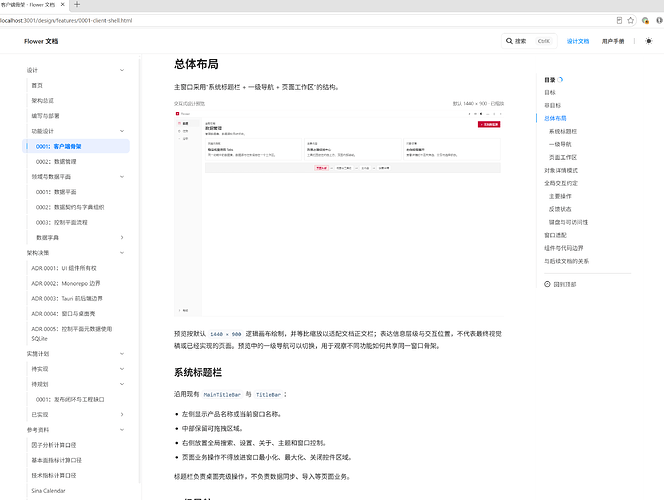664x500 pixels.
Task: Jump to 一级导航 in the table of contents
Action: (x=560, y=144)
